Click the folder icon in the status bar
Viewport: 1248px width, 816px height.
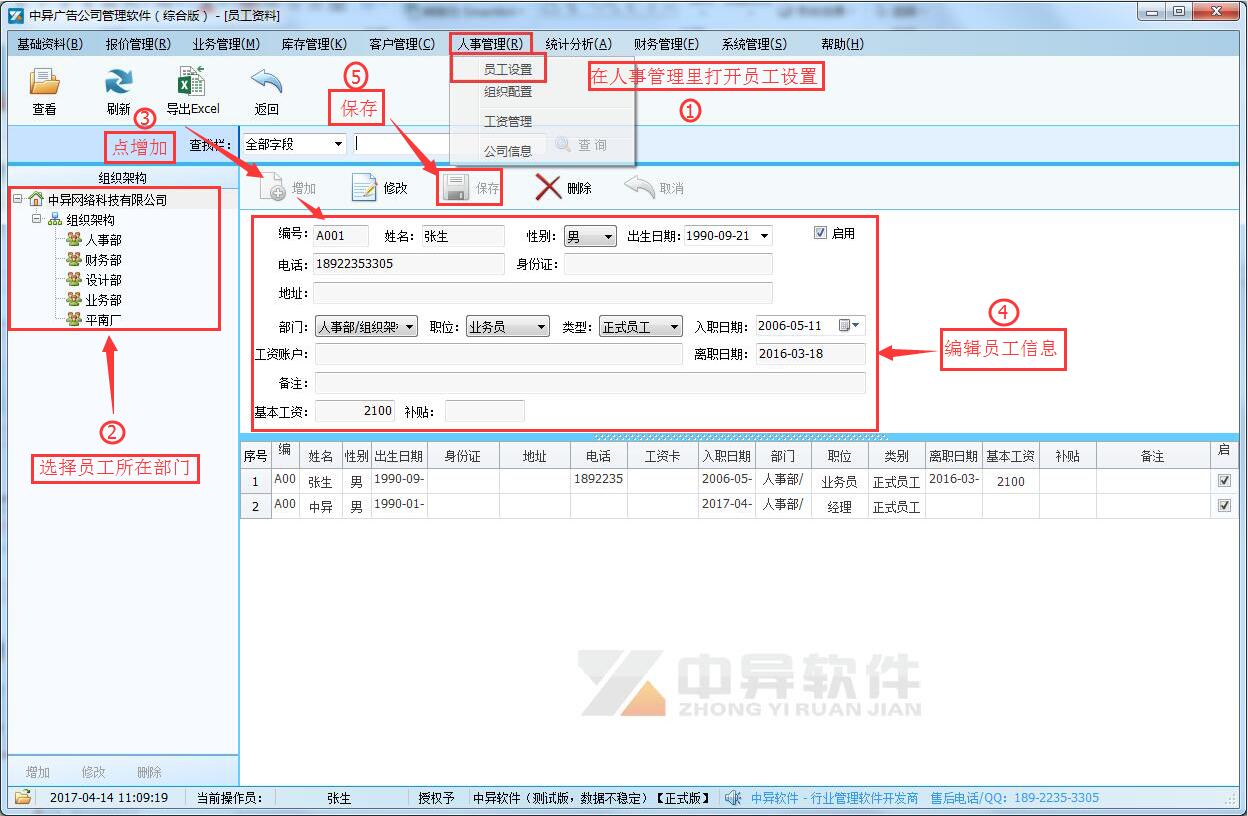tap(22, 797)
